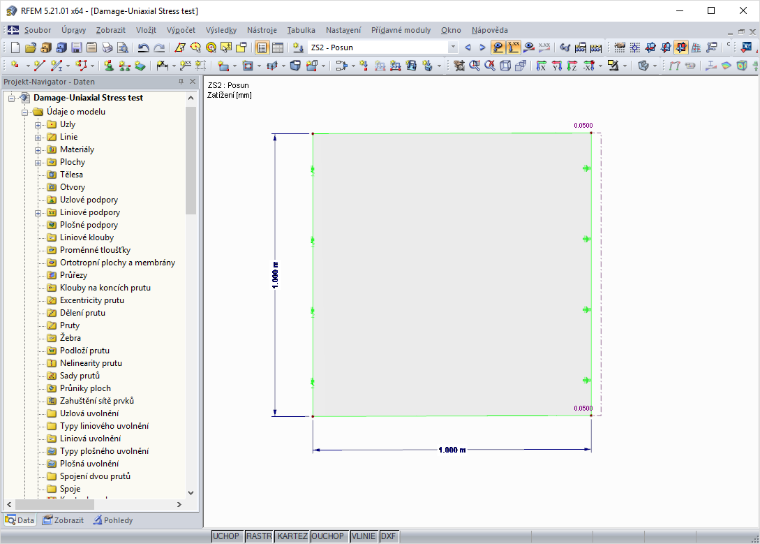Expand the Materiály tree node

(x=38, y=150)
